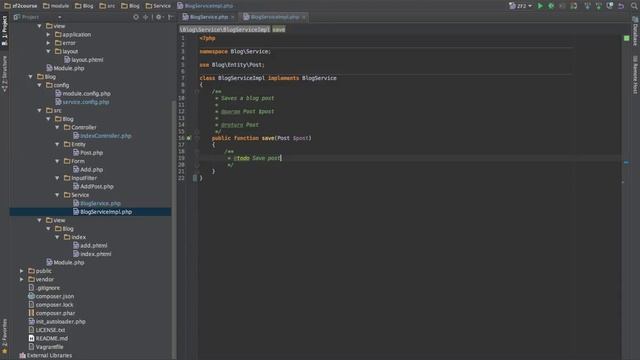
Task: Click save method editor breadcrumb
Action: [x=279, y=29]
